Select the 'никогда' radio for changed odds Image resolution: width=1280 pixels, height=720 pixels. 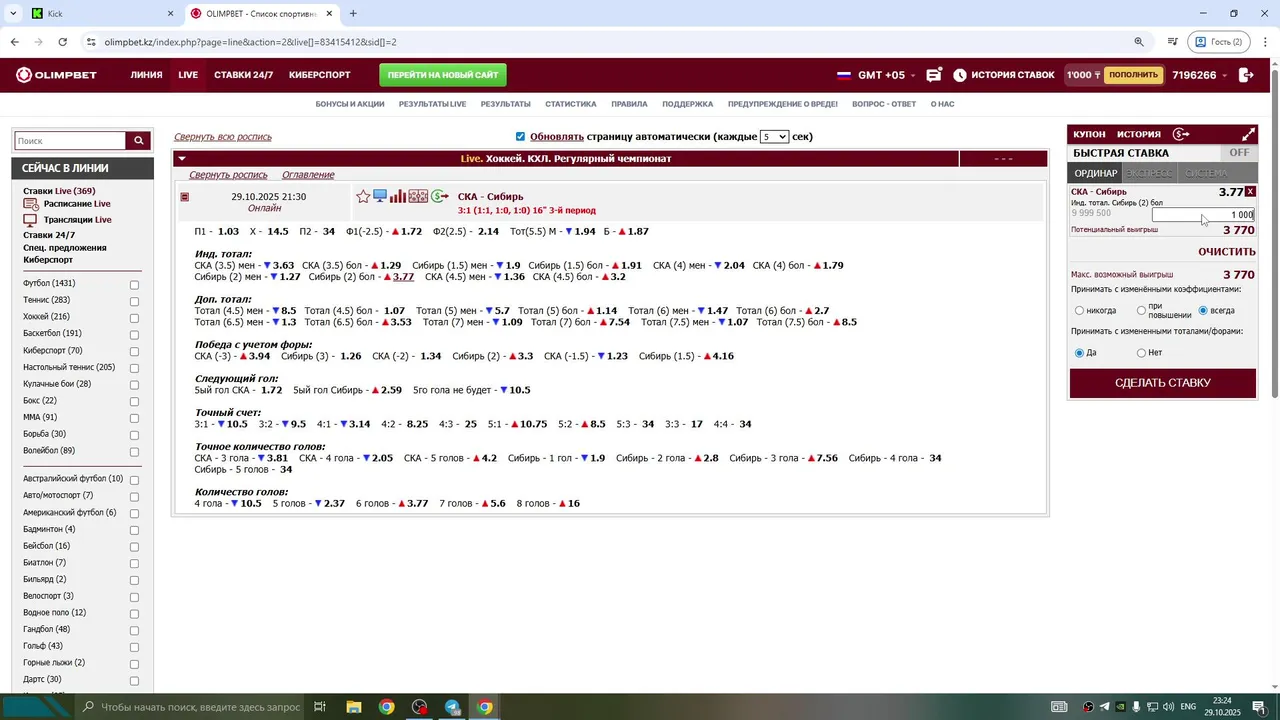(1079, 311)
